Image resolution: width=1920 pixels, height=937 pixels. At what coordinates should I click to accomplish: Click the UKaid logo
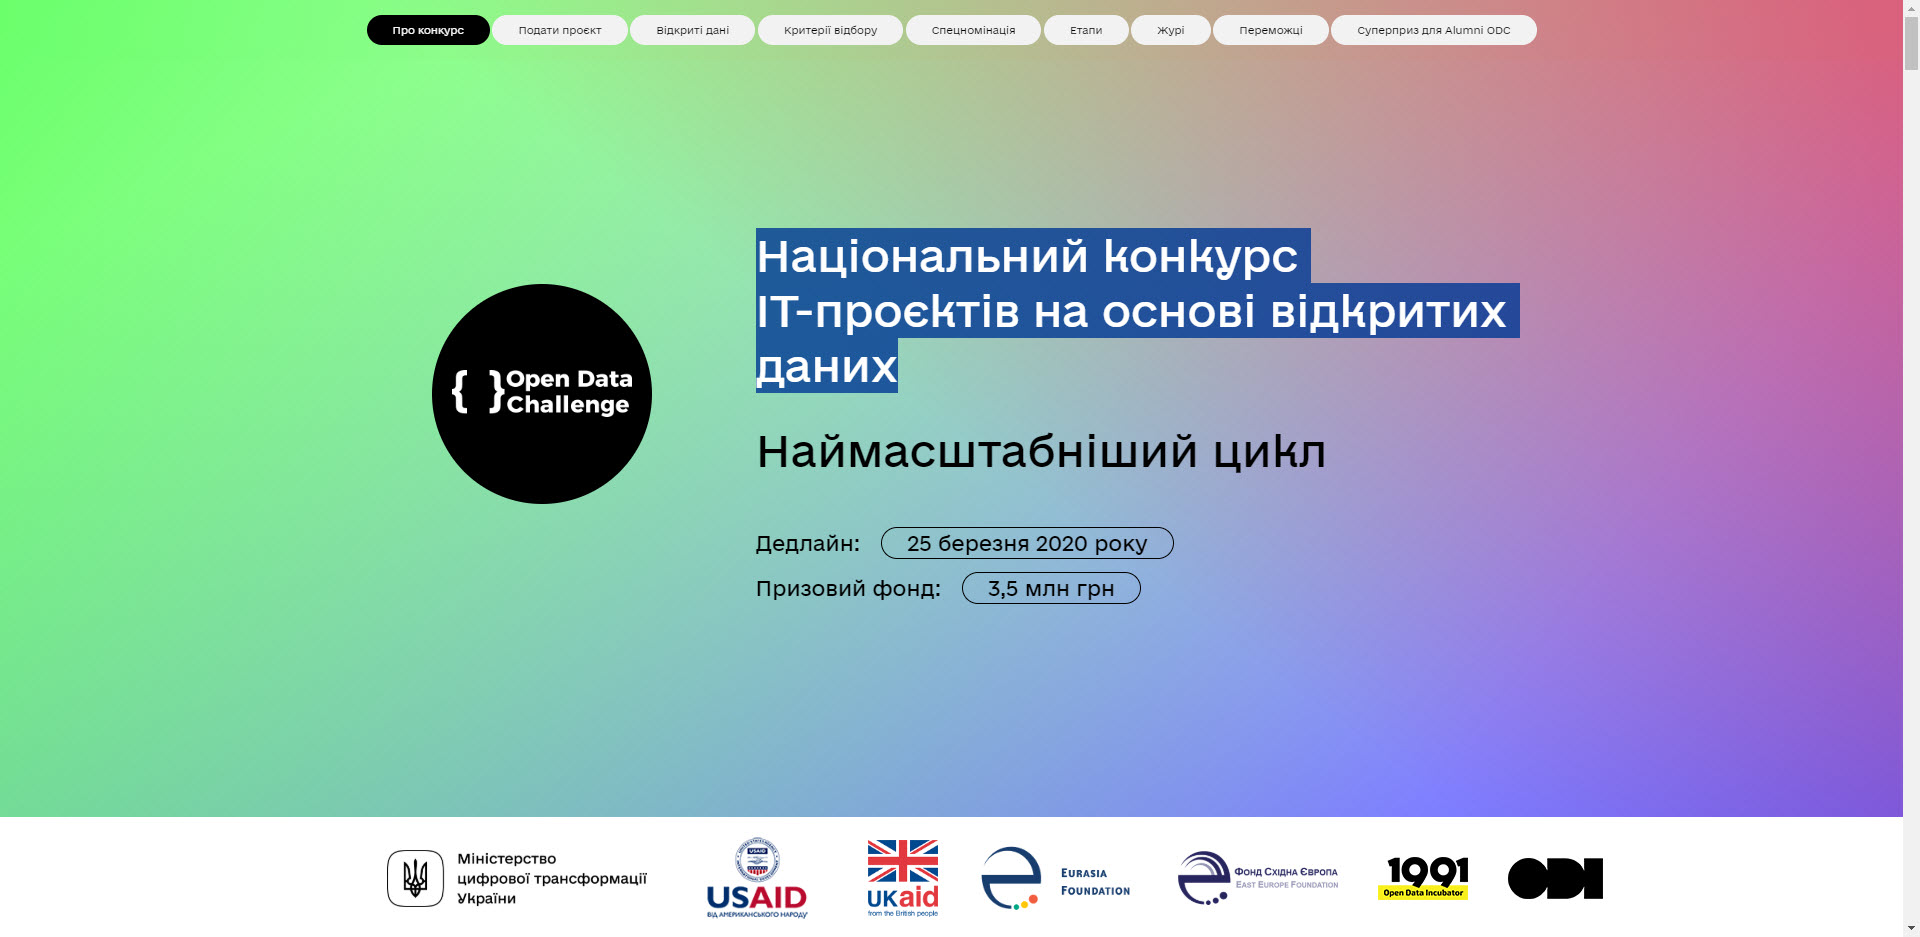point(903,878)
